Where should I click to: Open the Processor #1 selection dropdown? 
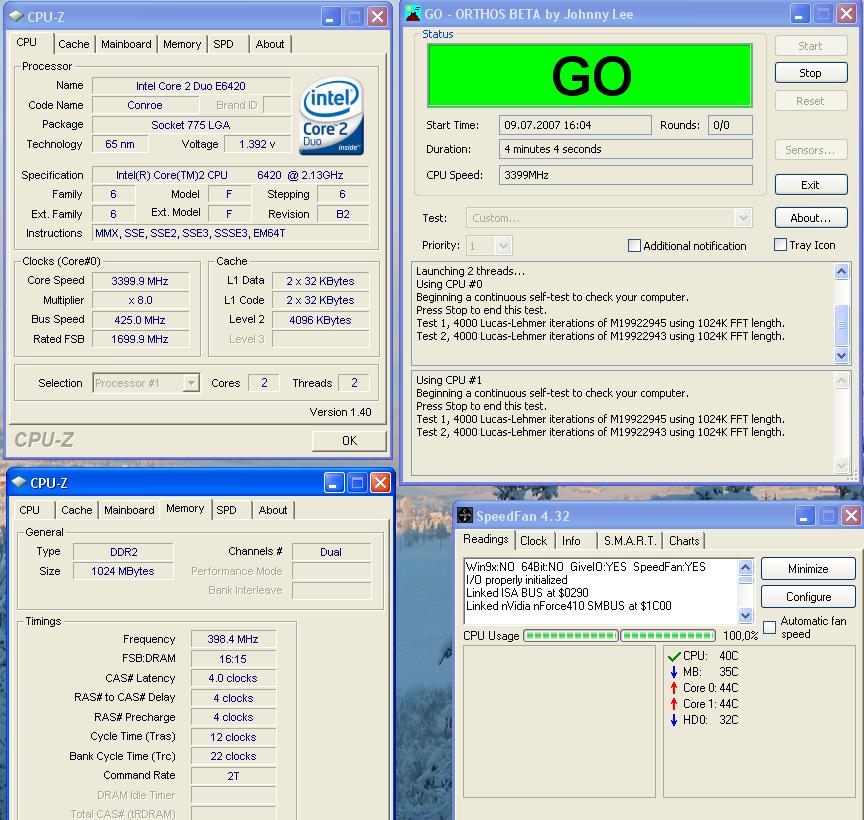click(x=191, y=382)
